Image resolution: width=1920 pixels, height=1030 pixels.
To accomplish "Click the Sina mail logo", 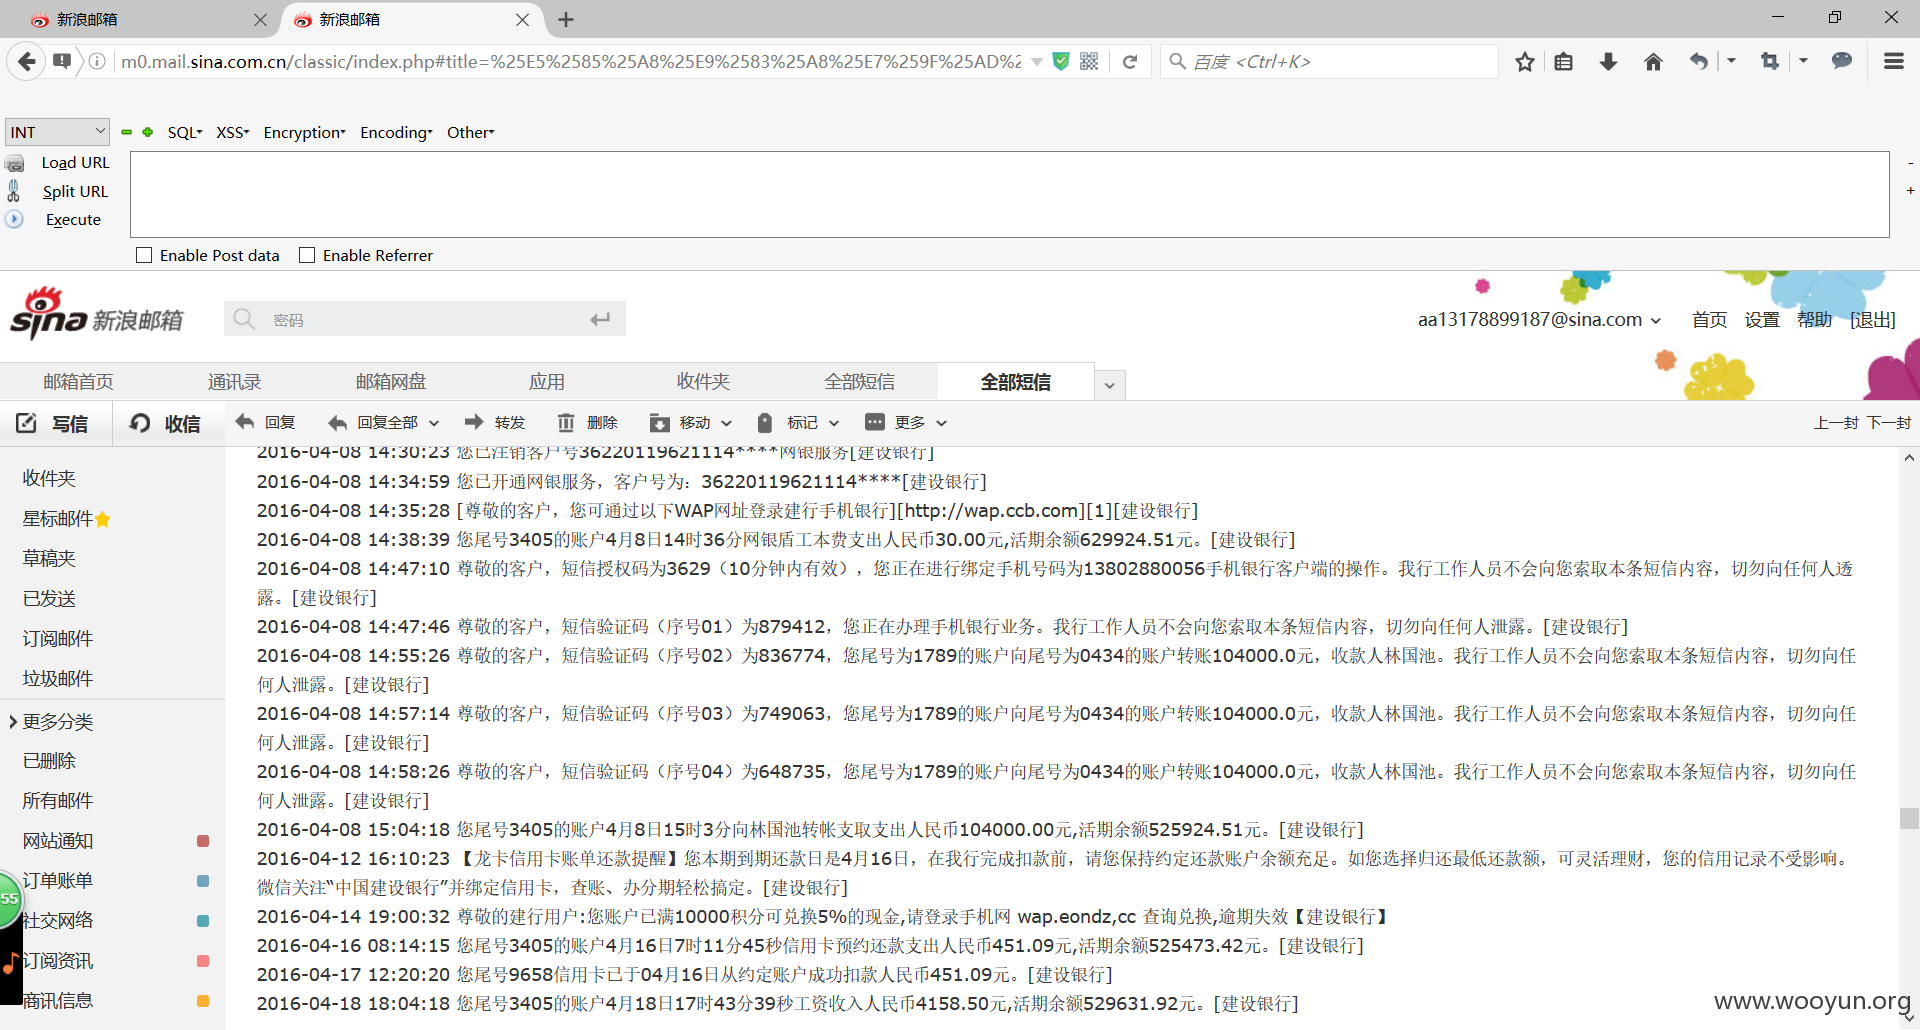I will [97, 314].
